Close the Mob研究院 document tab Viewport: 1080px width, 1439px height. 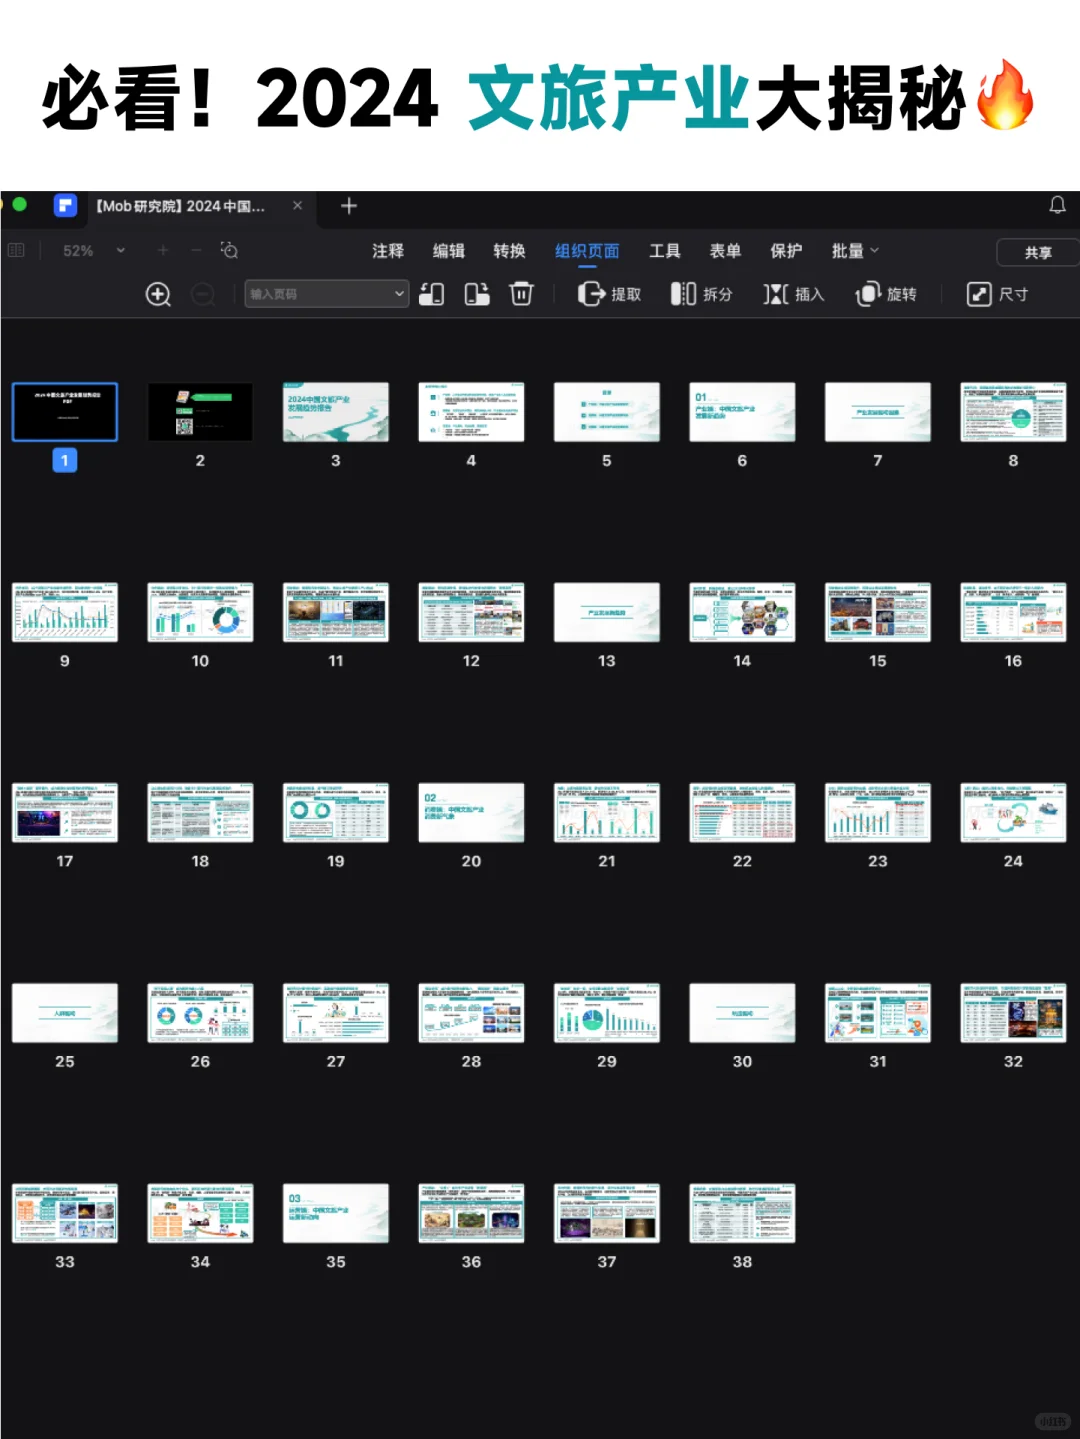coord(297,205)
